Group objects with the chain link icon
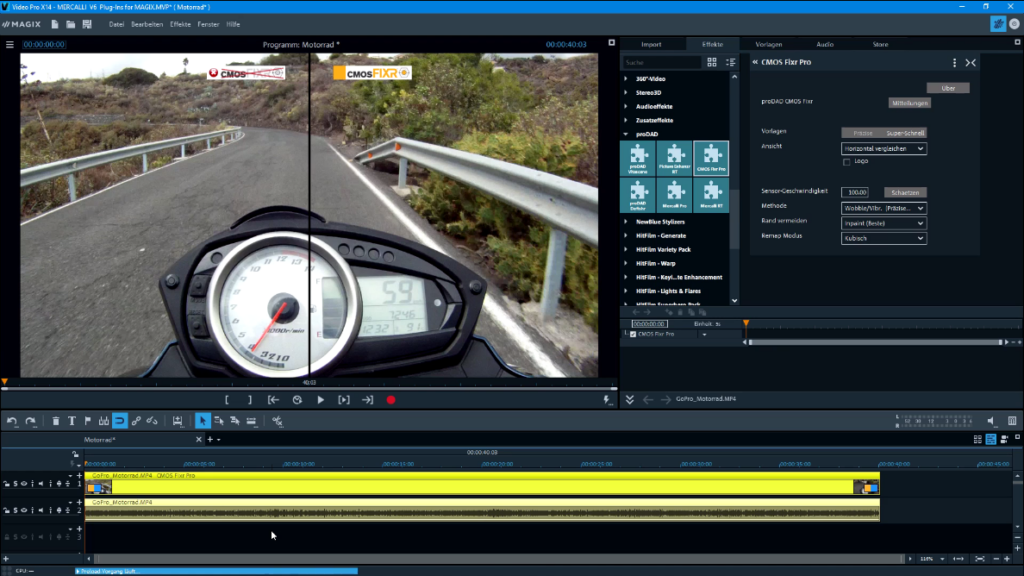The image size is (1024, 576). [x=136, y=421]
